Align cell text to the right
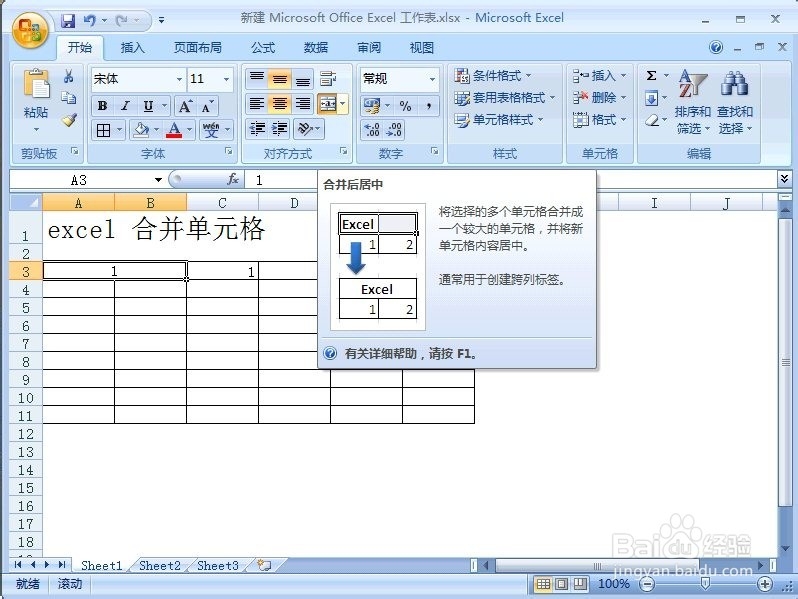This screenshot has height=599, width=798. pos(303,104)
